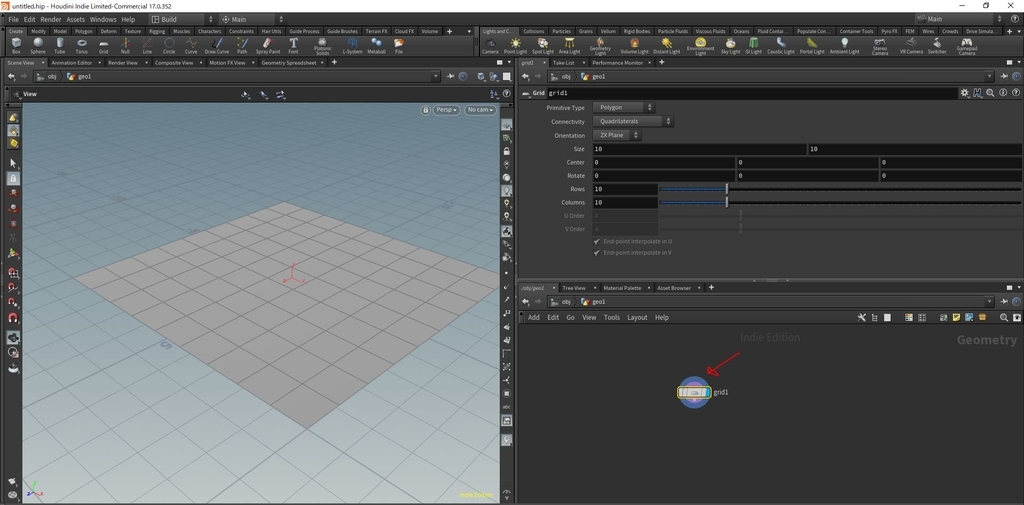The height and width of the screenshot is (505, 1024).
Task: Open network editor search magnifier
Action: 1004,318
